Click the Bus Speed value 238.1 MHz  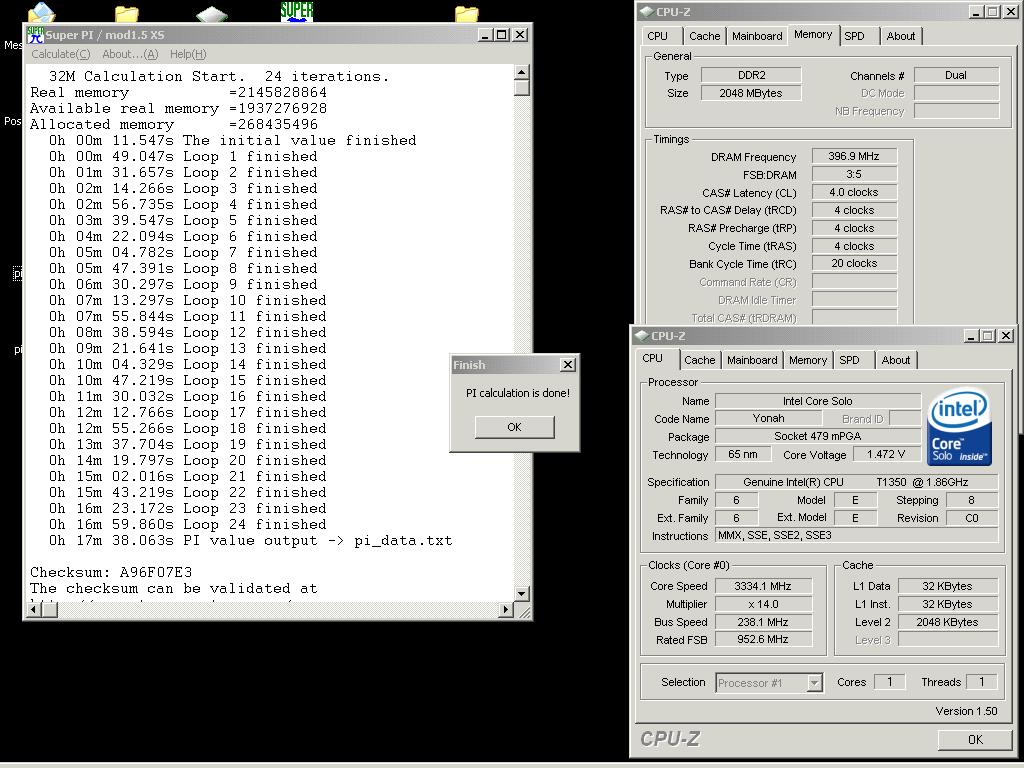point(763,622)
